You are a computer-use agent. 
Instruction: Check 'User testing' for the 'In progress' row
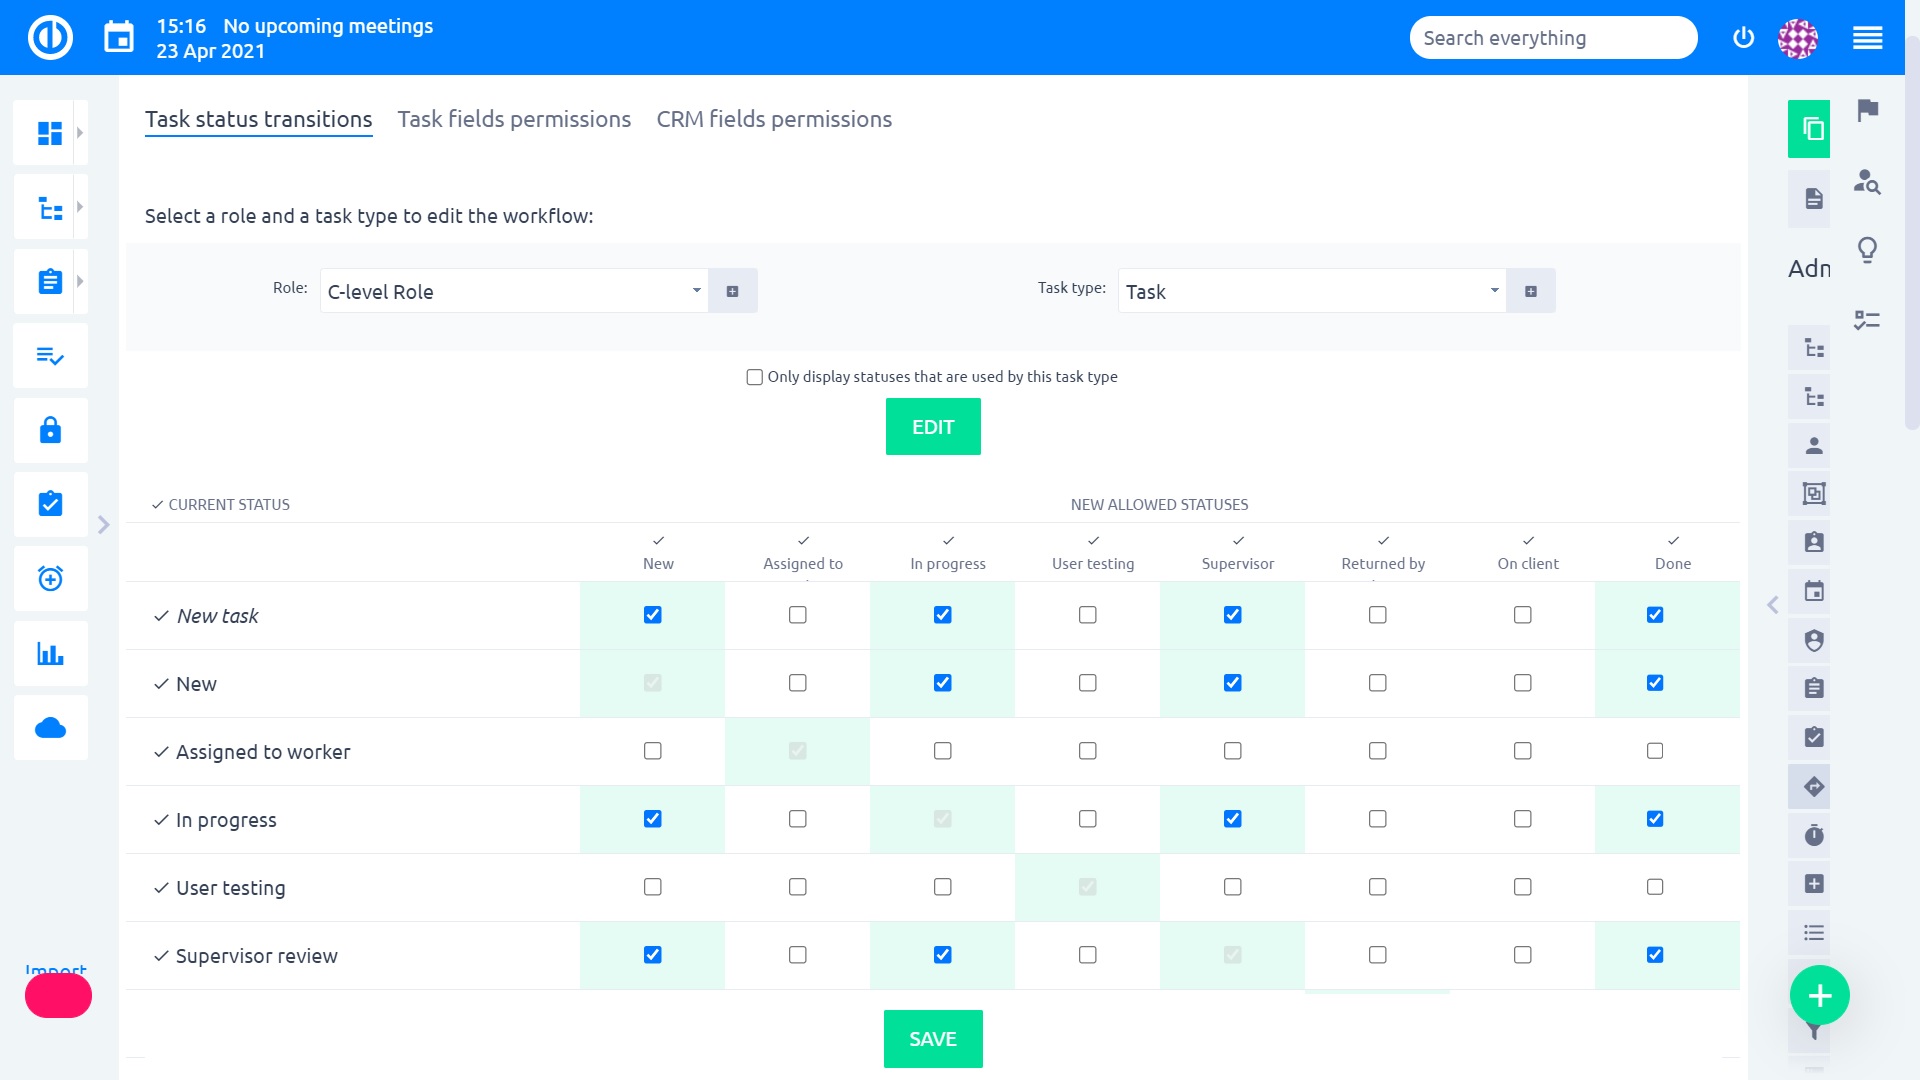tap(1087, 819)
